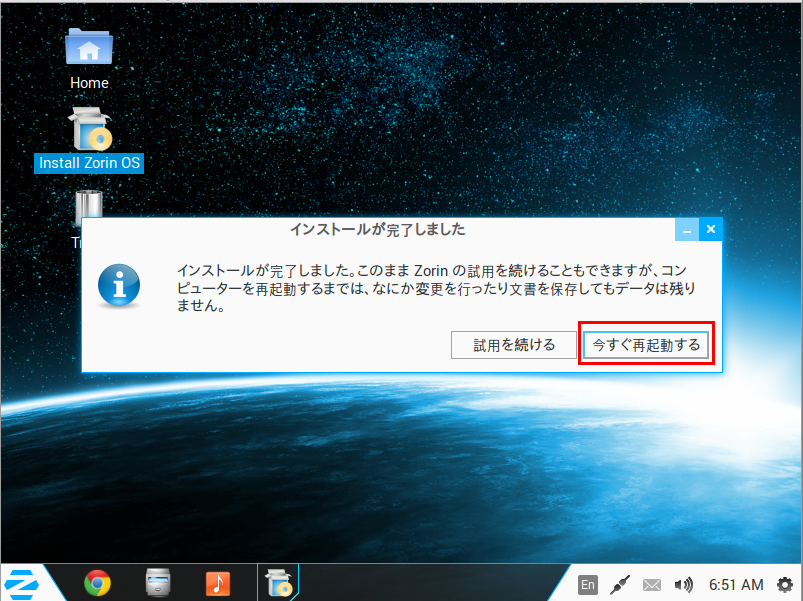The height and width of the screenshot is (601, 803).
Task: Click the blue info icon in dialog
Action: pyautogui.click(x=119, y=286)
